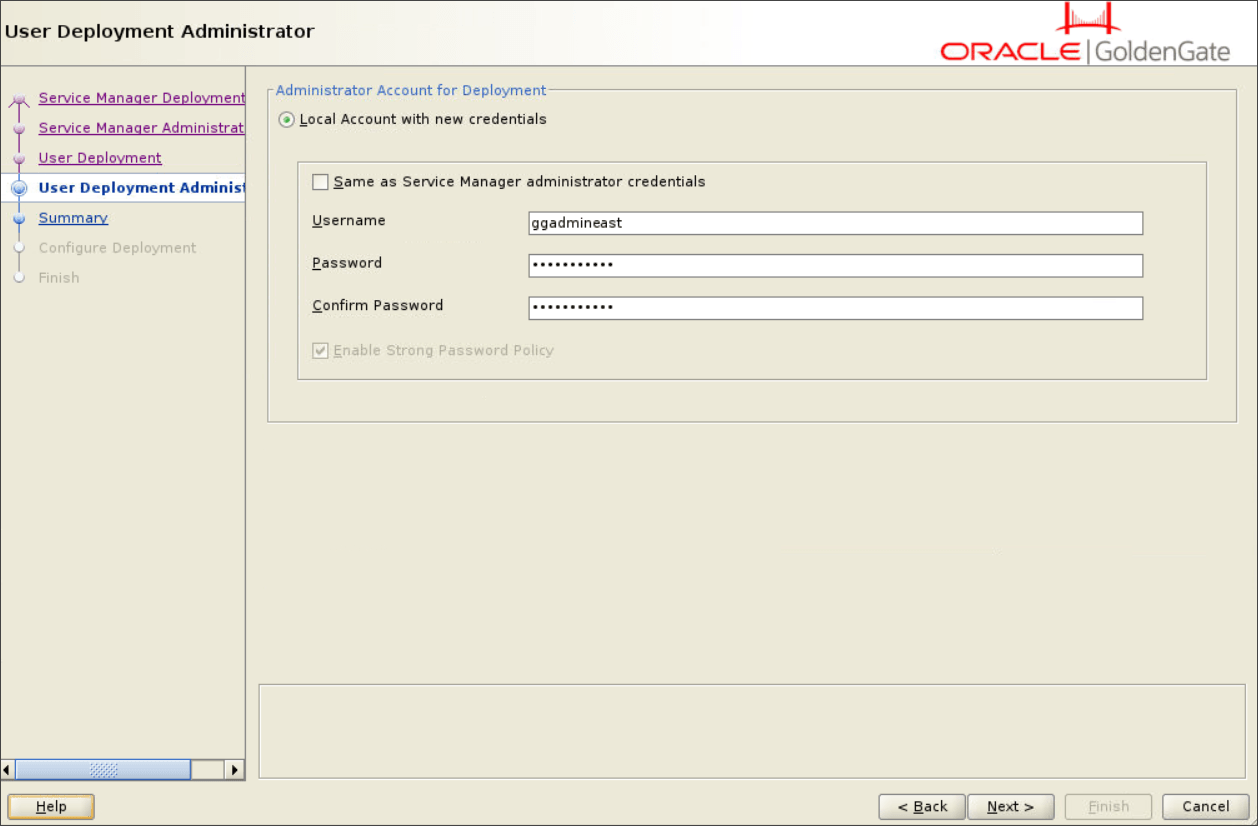Click the sidebar scrollbar left arrow
1258x826 pixels.
click(x=9, y=770)
